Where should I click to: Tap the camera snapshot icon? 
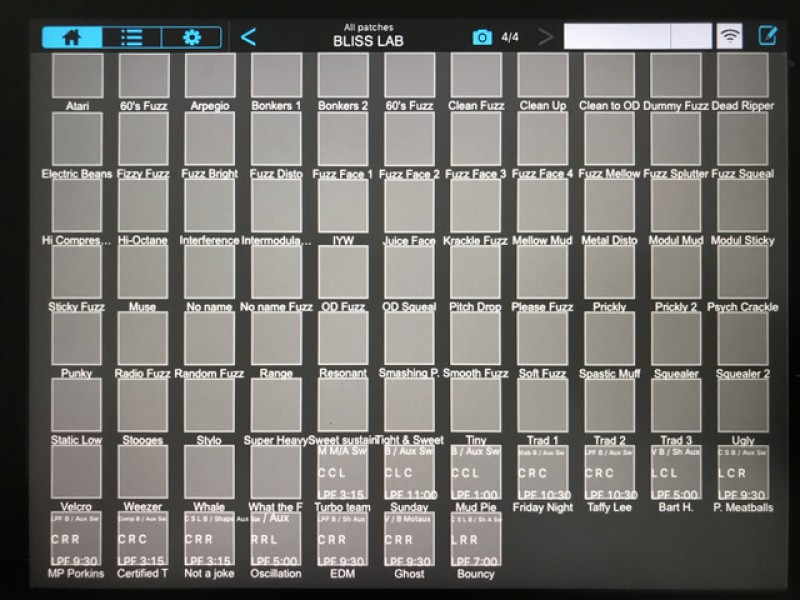pyautogui.click(x=482, y=38)
